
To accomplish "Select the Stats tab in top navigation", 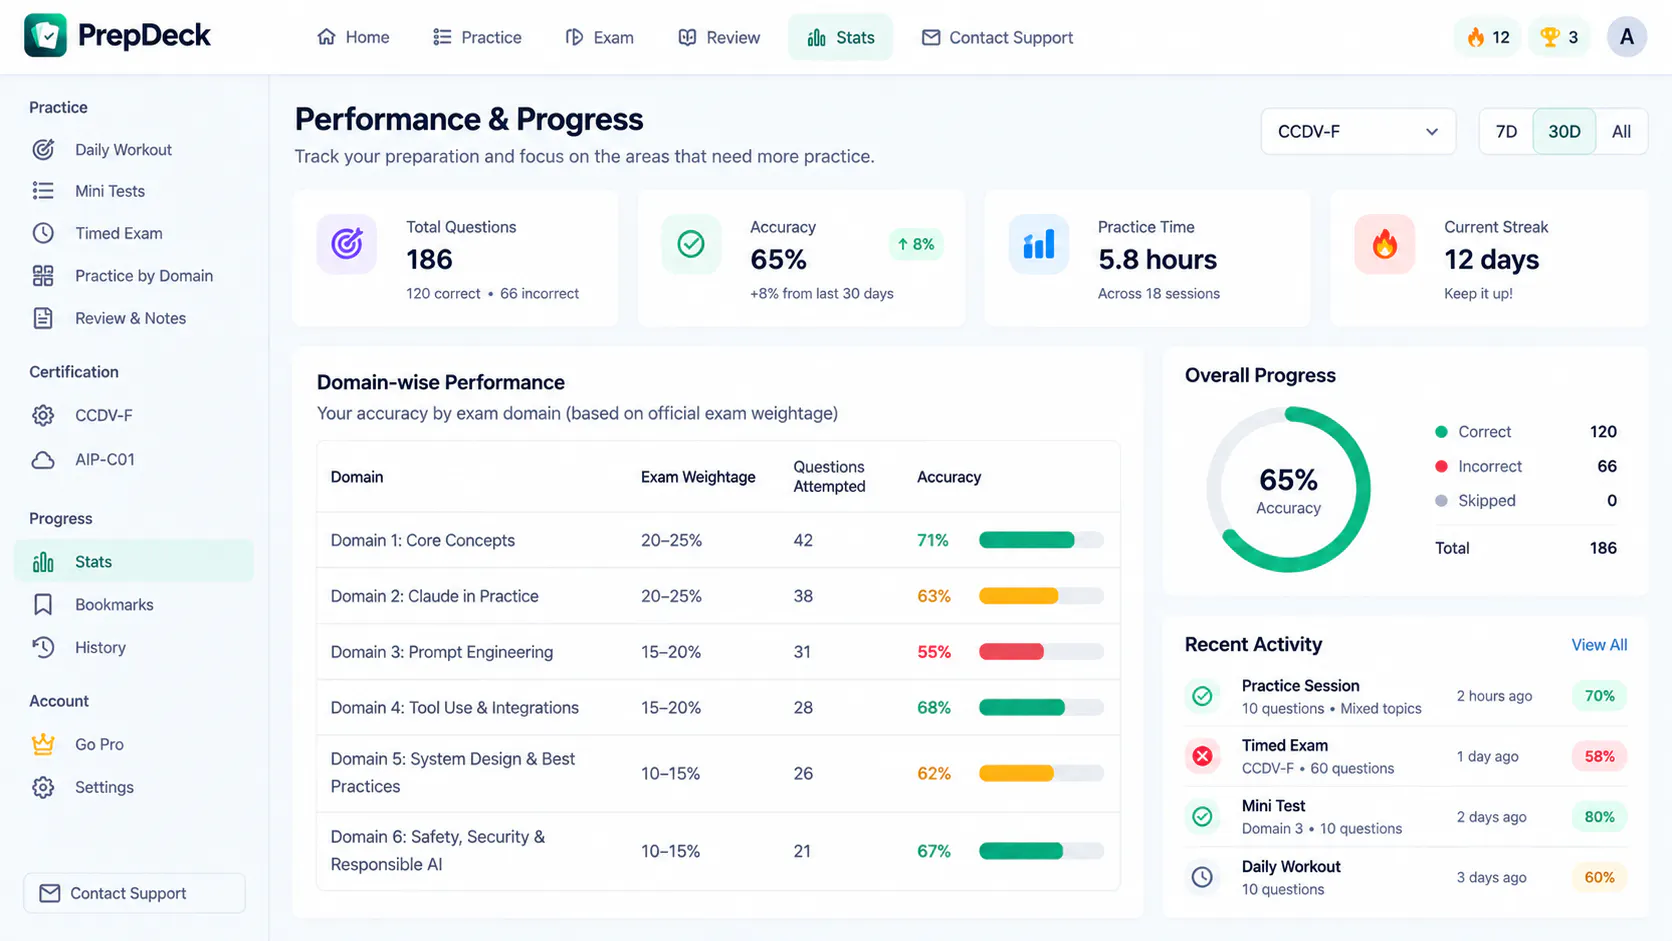I will click(x=841, y=37).
